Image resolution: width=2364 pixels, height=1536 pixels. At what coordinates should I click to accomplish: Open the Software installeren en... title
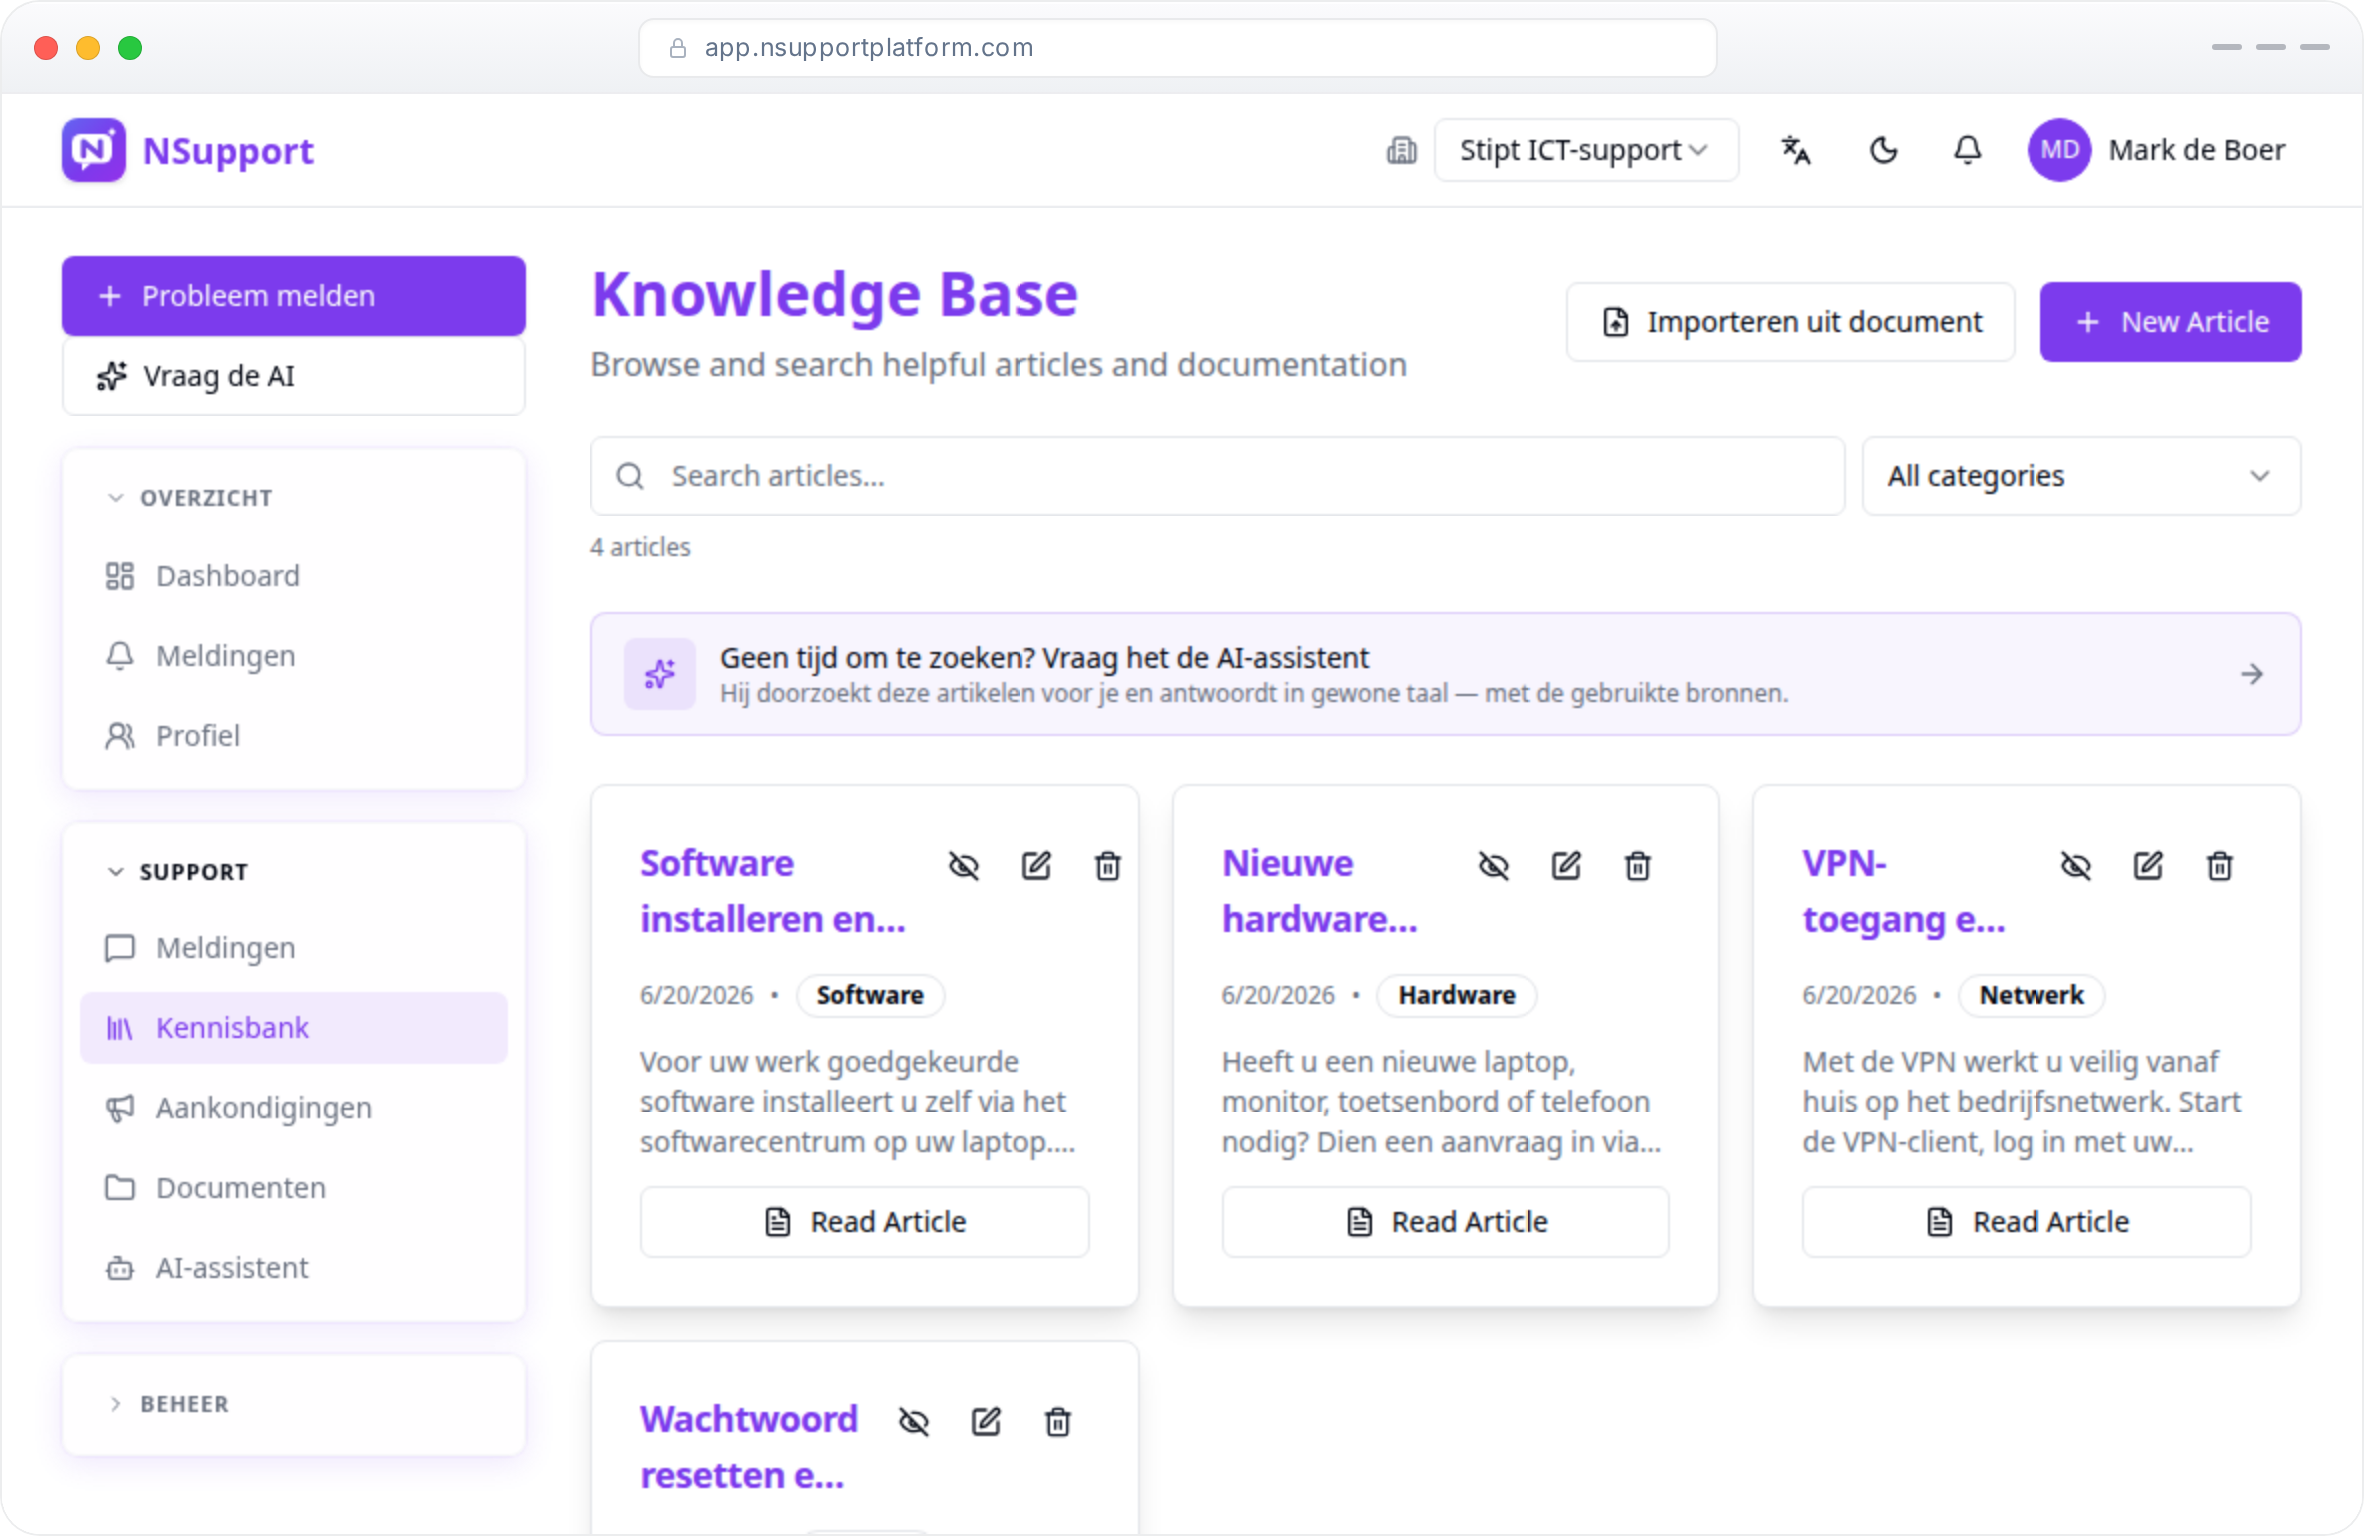pos(773,892)
